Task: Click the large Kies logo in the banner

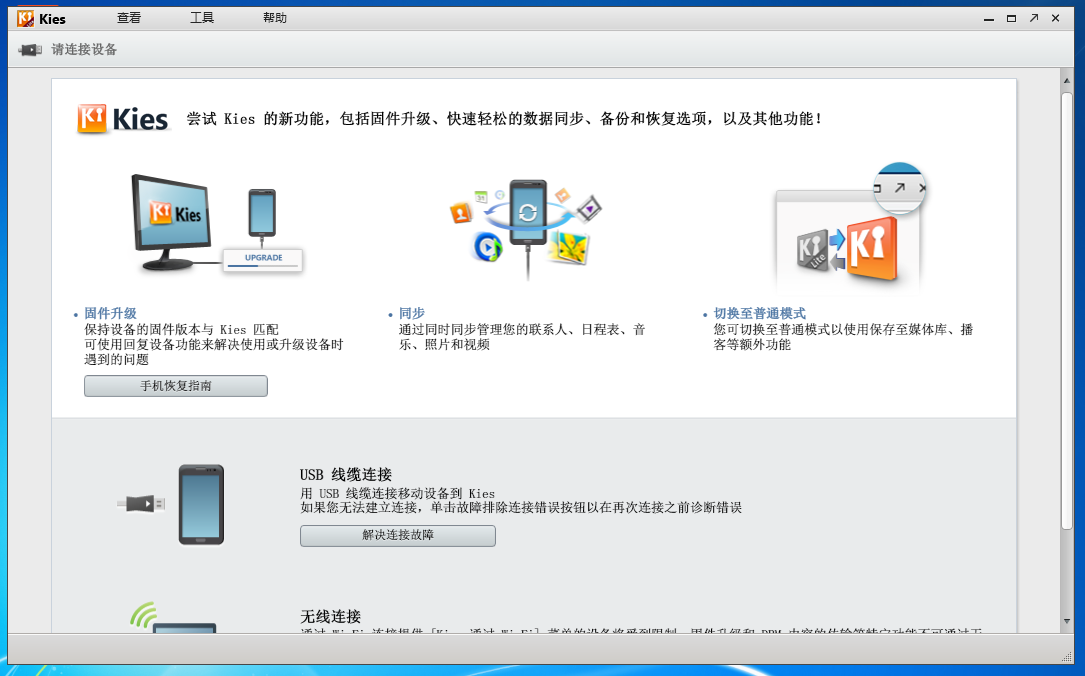Action: coord(122,119)
